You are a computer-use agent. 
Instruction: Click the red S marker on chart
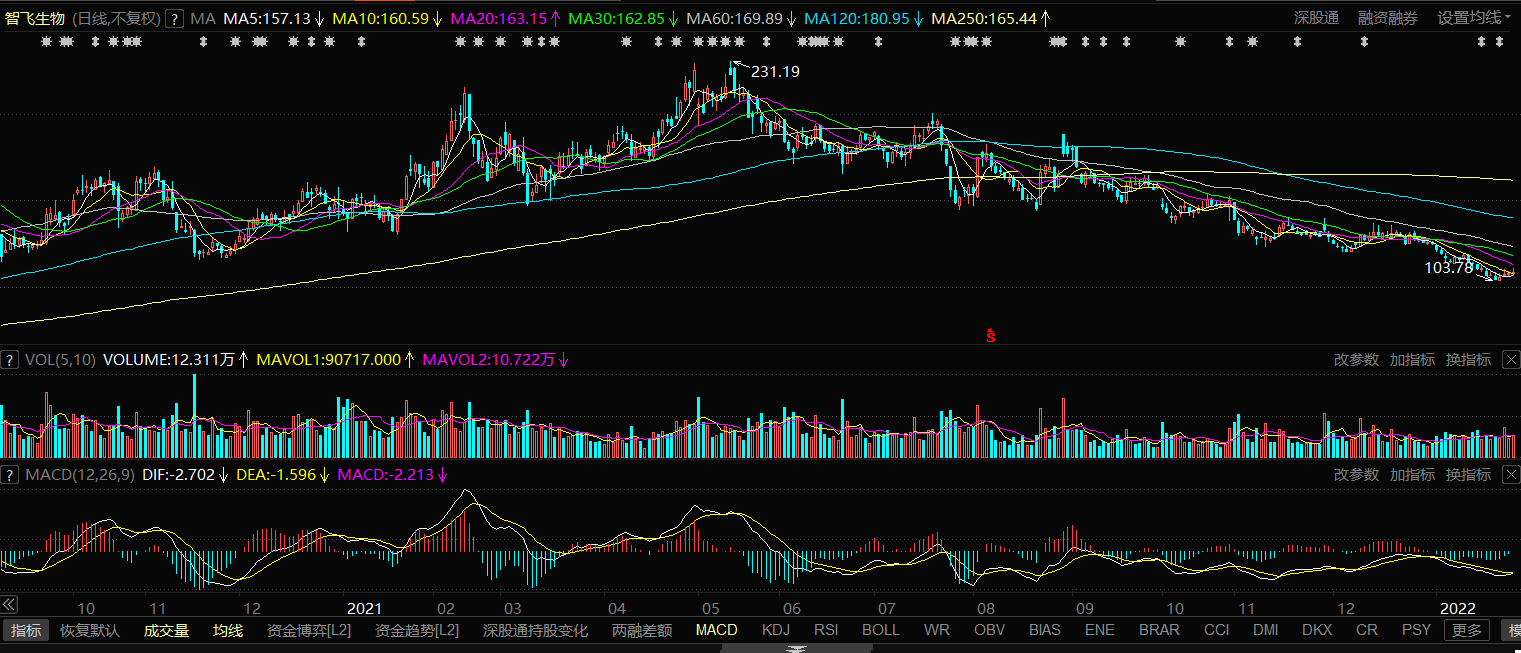click(991, 336)
